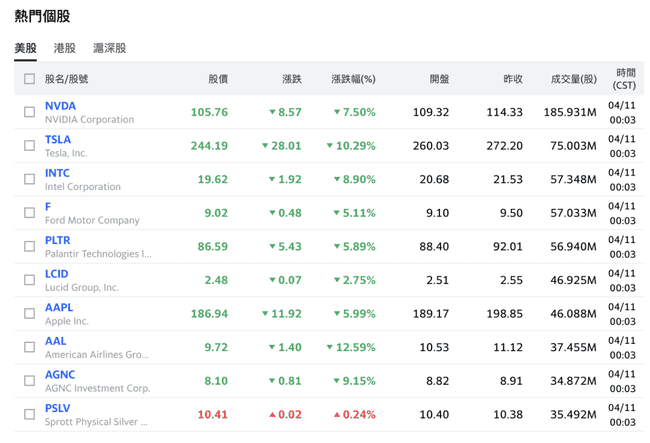Click the 漲跌幅(%) column header
This screenshot has height=443, width=650.
pyautogui.click(x=353, y=79)
